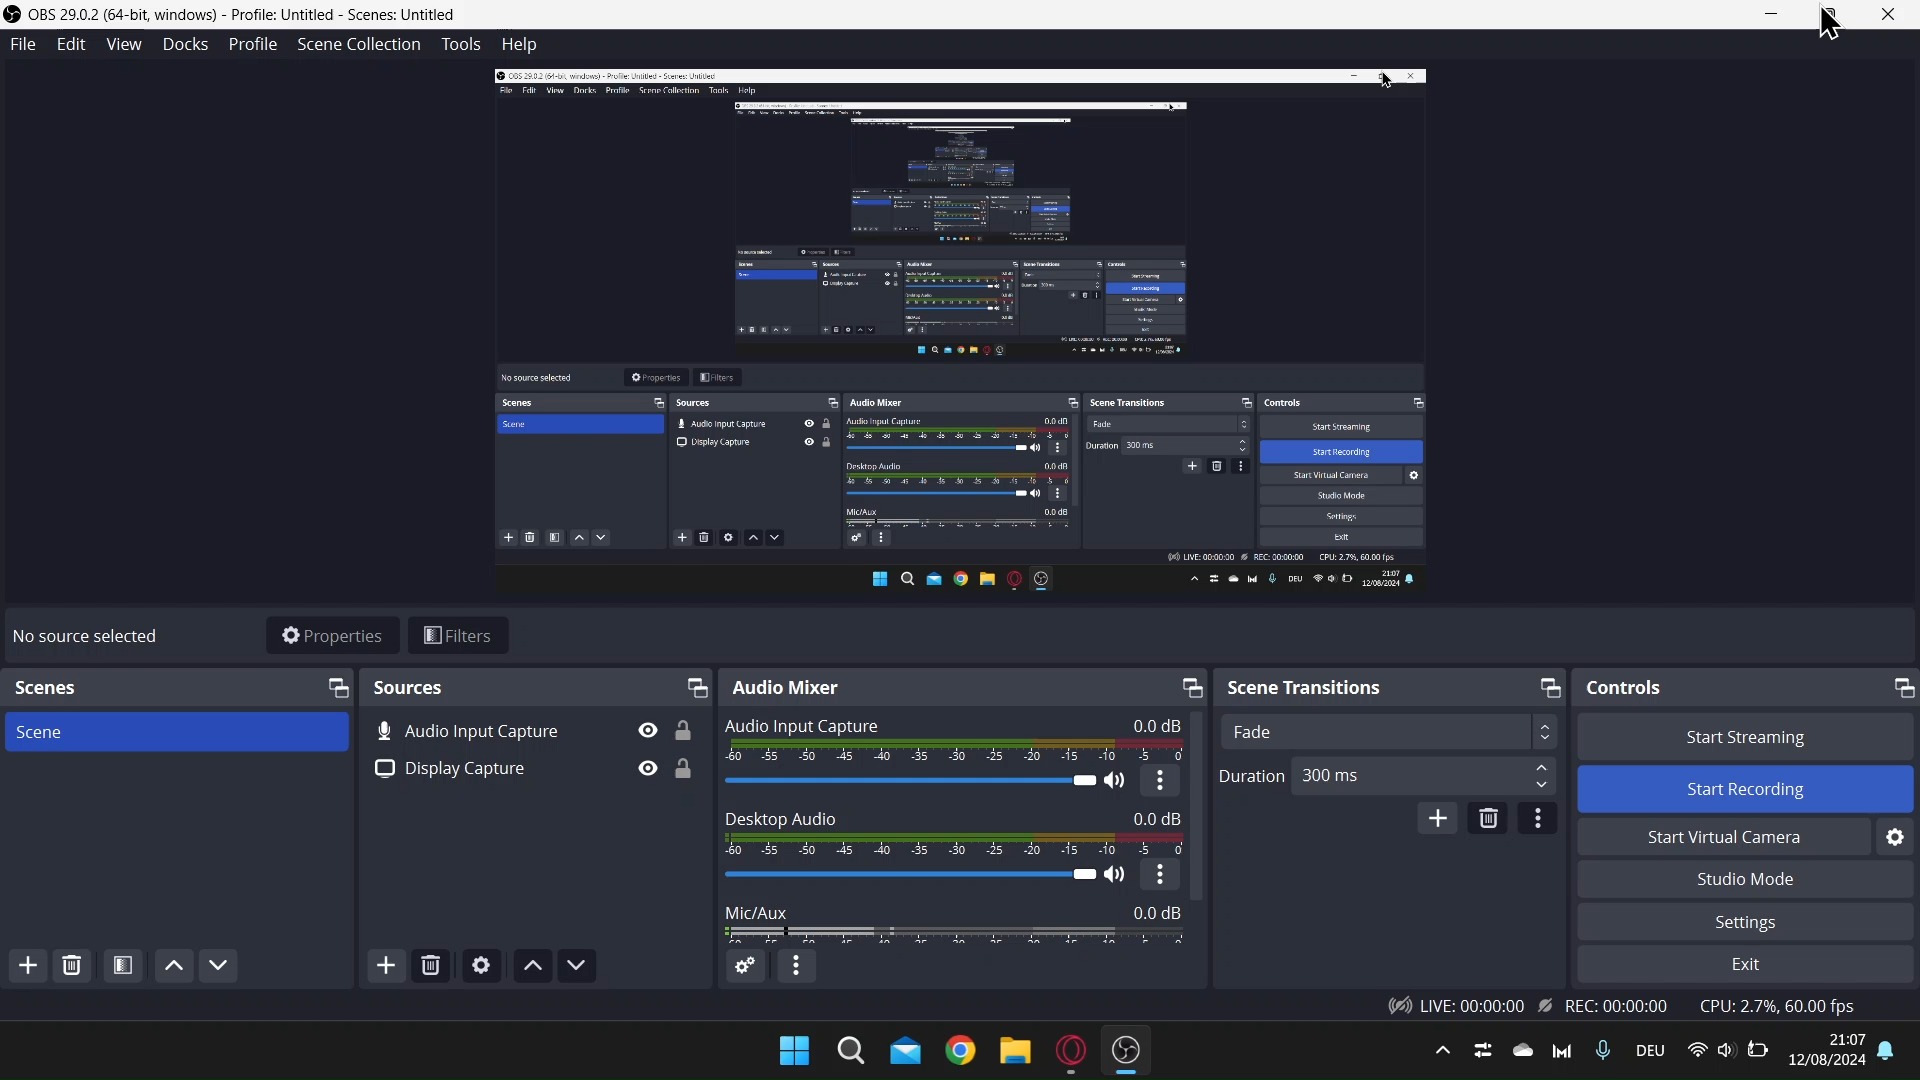
Task: Add a new source with plus icon
Action: [x=387, y=966]
